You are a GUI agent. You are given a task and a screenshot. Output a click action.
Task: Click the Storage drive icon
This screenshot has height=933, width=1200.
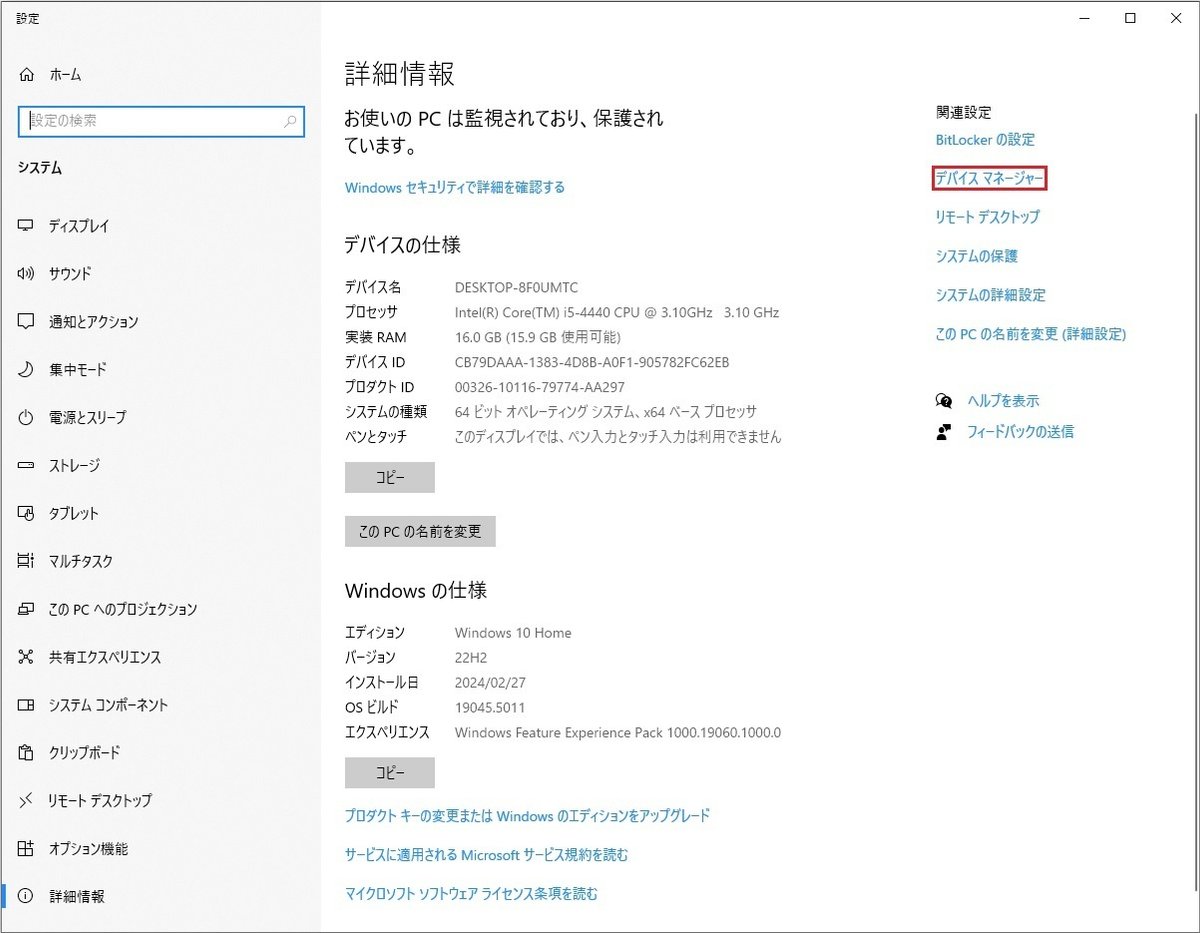point(27,466)
